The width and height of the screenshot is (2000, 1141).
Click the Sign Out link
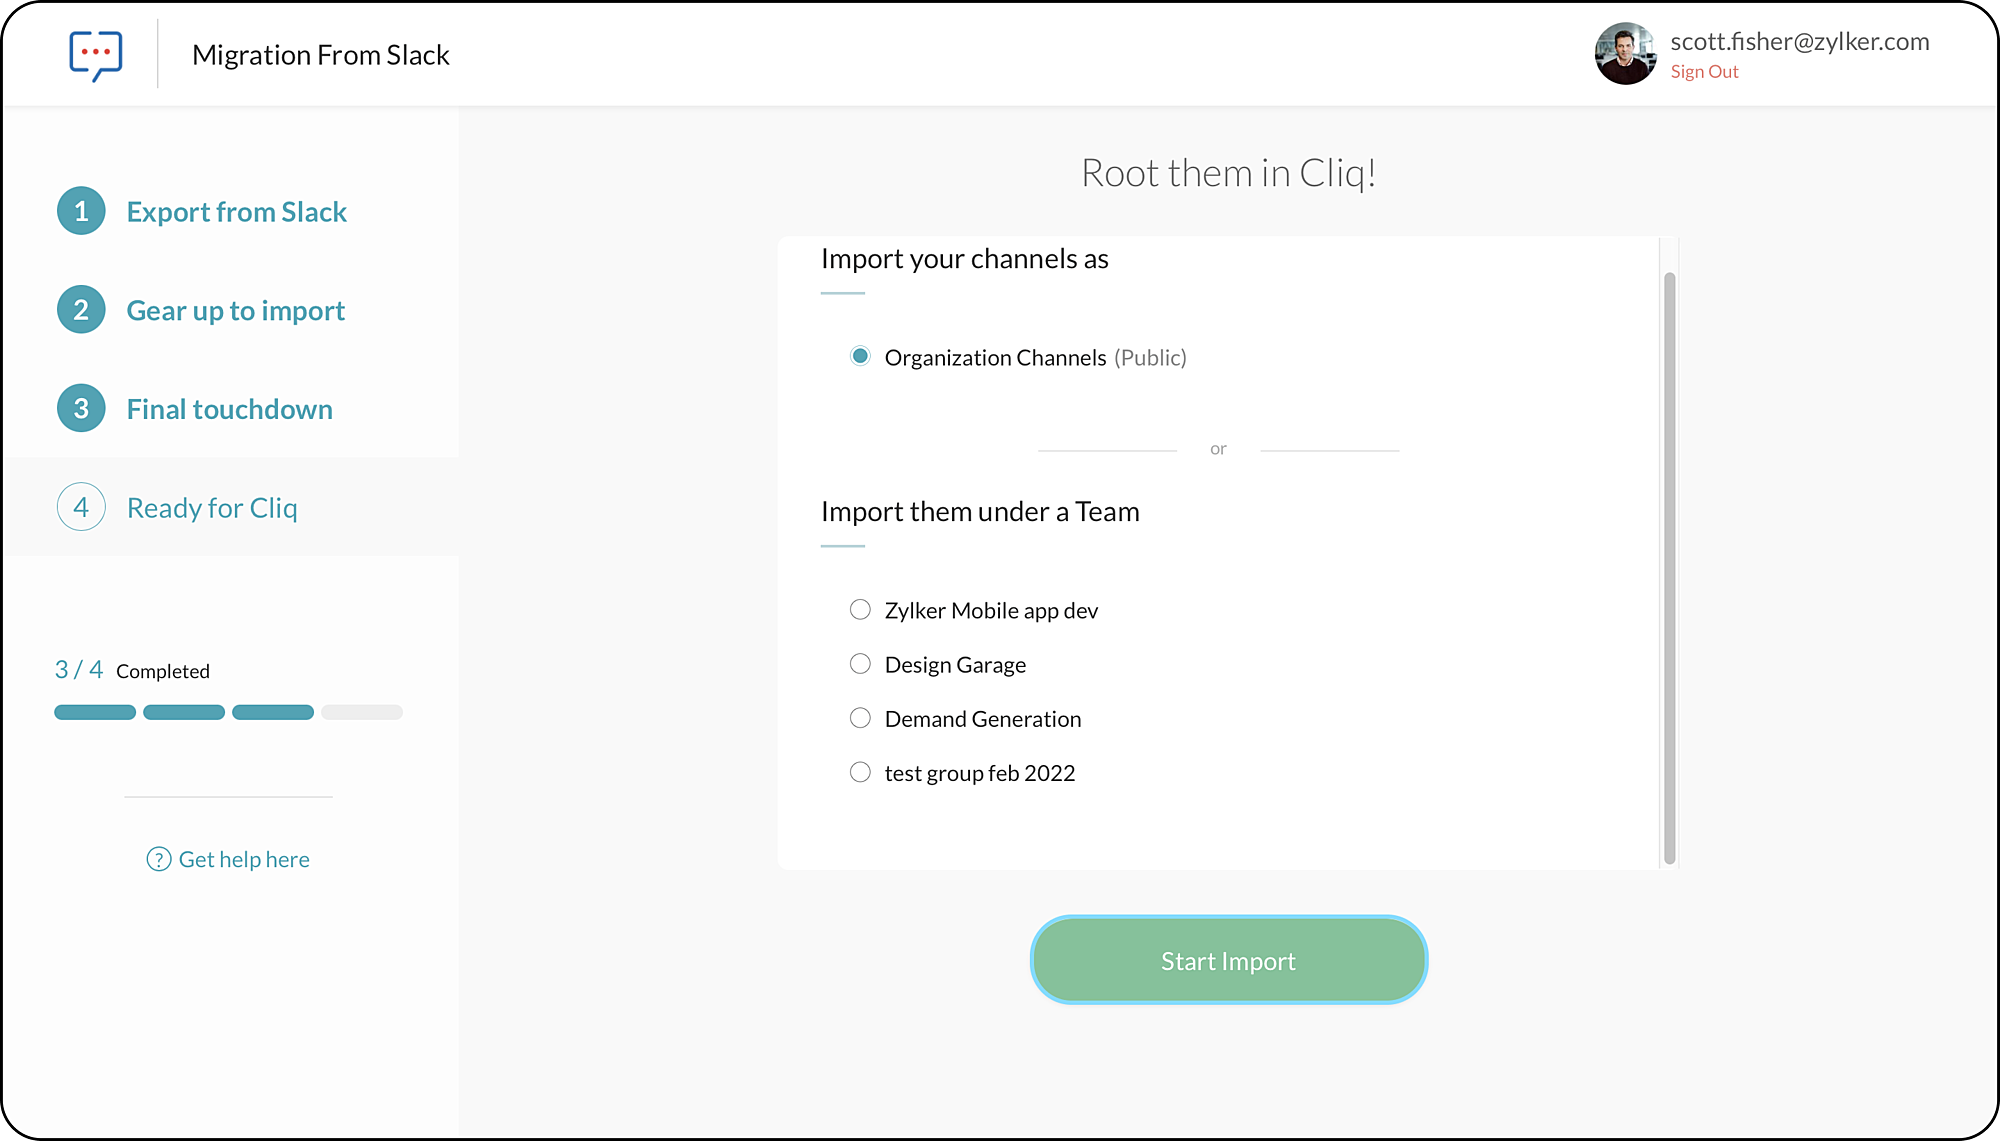(x=1704, y=72)
